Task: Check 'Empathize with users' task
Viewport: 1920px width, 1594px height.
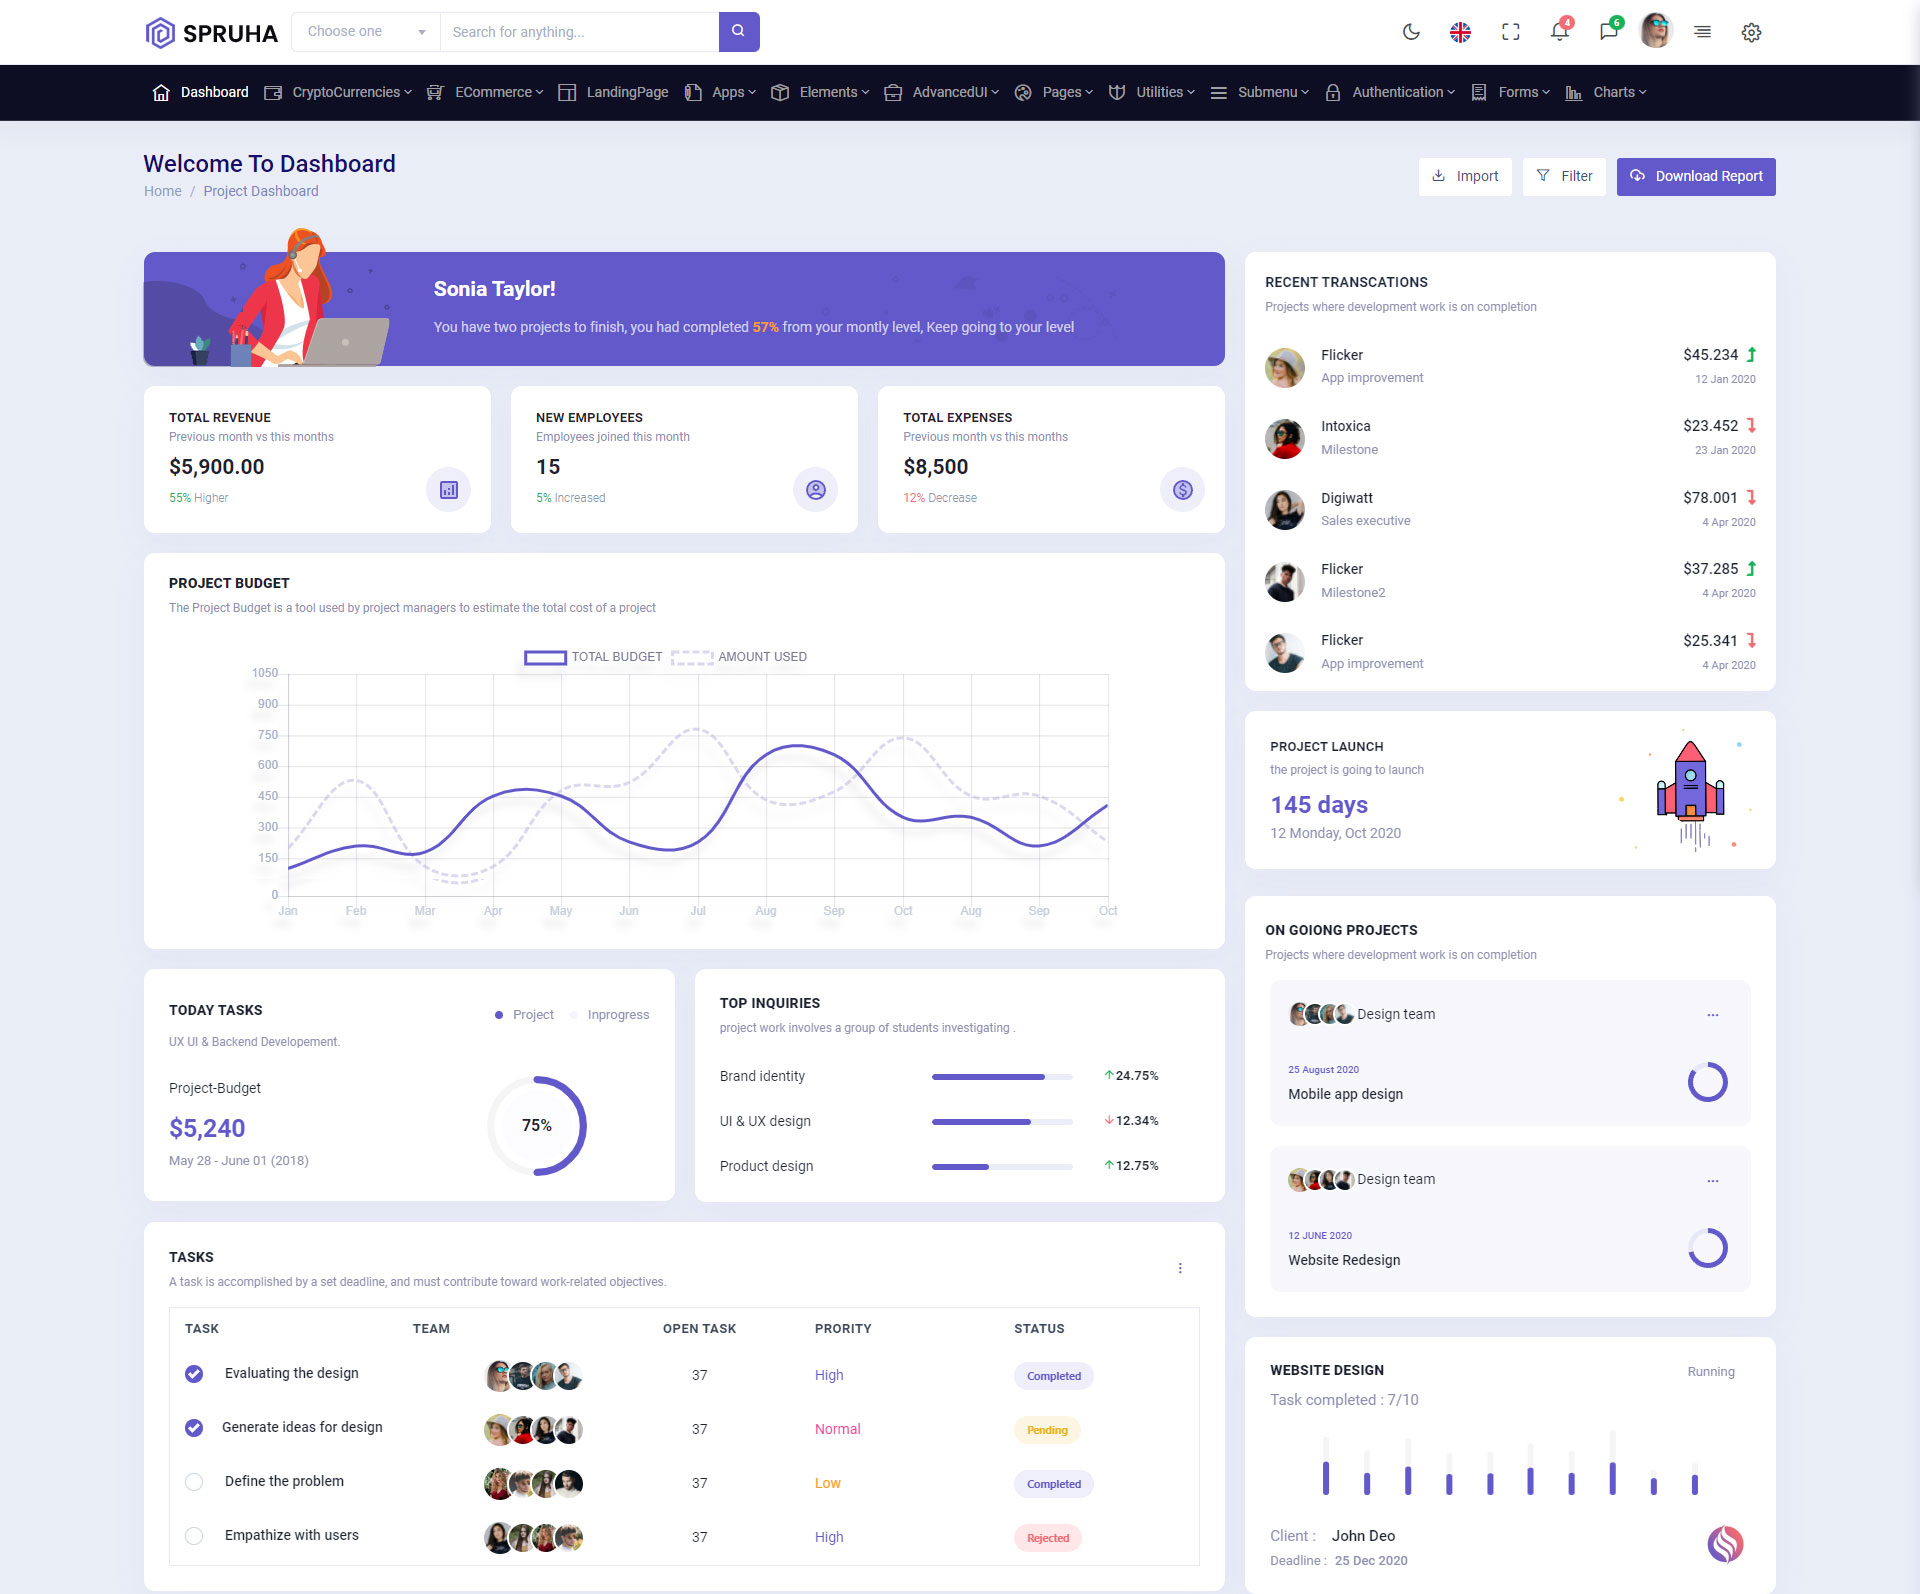Action: [x=194, y=1536]
